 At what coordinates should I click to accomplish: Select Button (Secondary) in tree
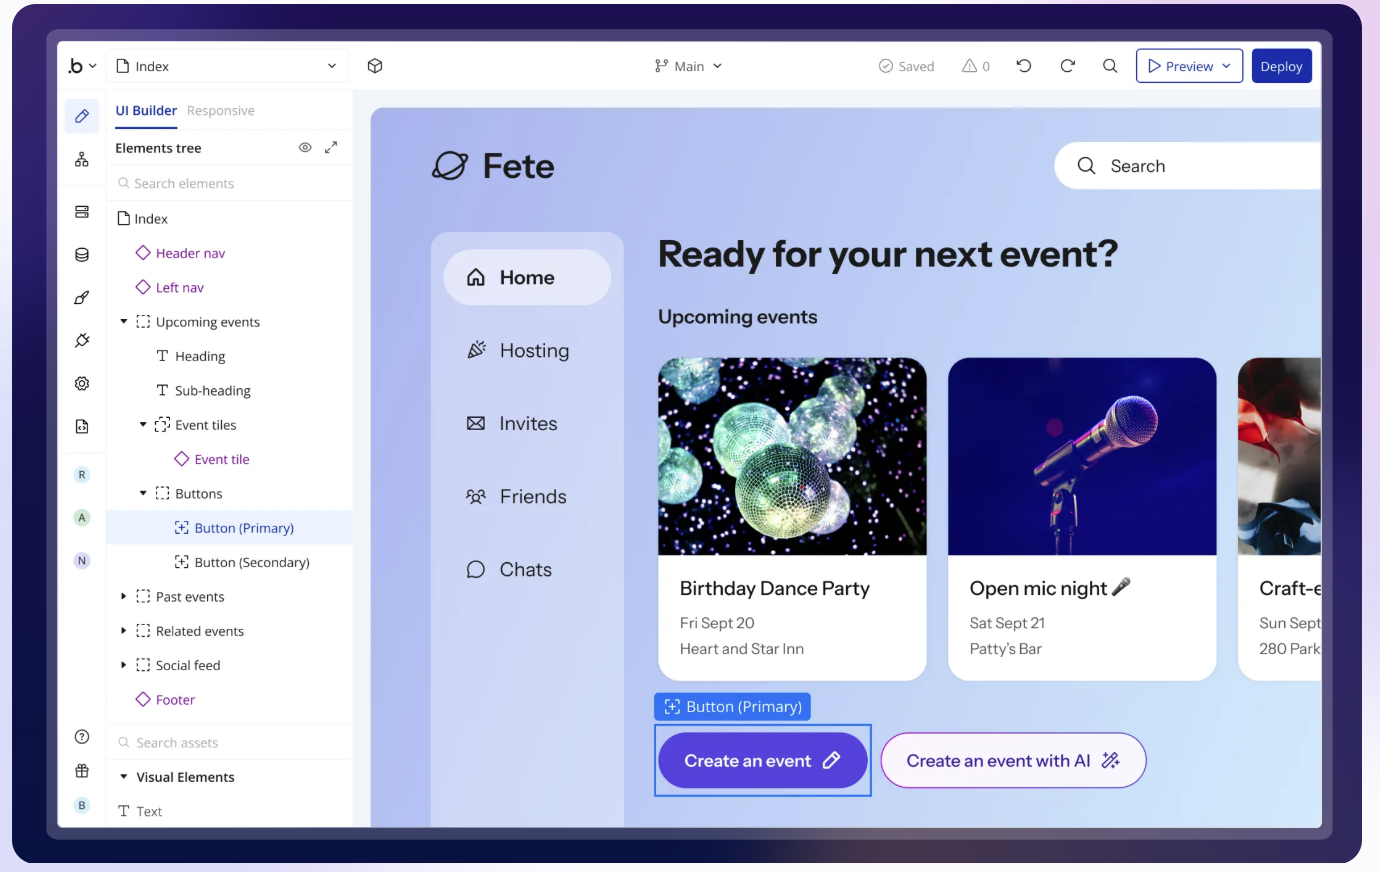coord(242,562)
